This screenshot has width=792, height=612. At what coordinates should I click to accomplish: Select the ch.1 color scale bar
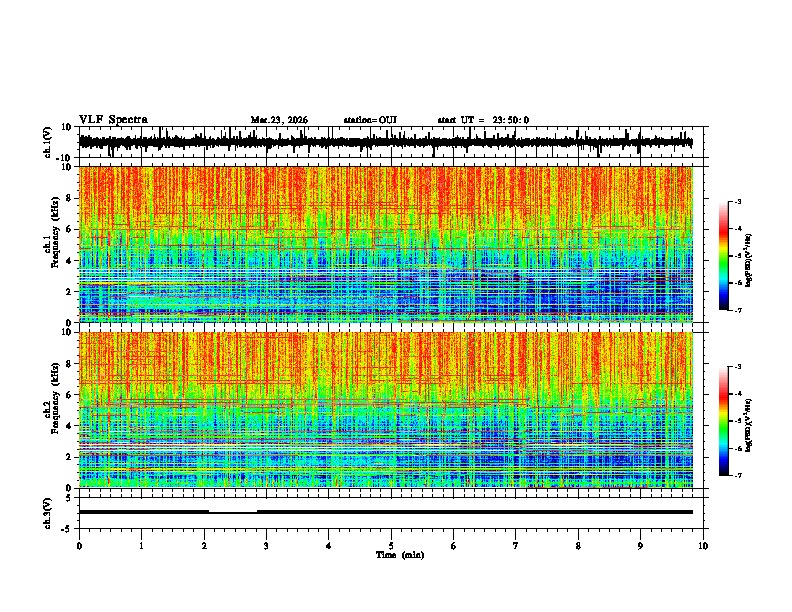(x=723, y=256)
